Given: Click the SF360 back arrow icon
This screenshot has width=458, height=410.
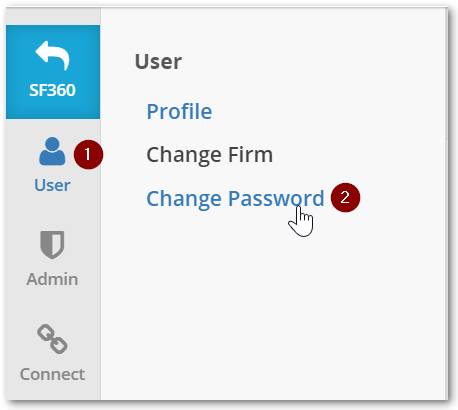Looking at the screenshot, I should 52,55.
